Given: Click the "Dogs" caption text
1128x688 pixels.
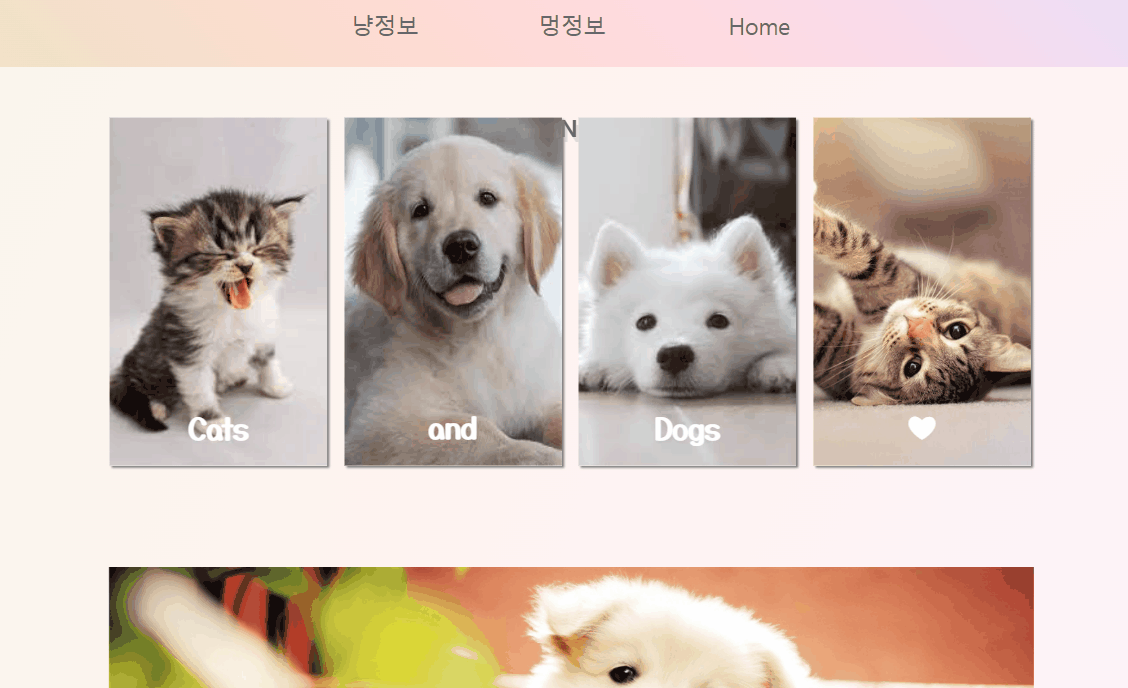Looking at the screenshot, I should point(687,430).
